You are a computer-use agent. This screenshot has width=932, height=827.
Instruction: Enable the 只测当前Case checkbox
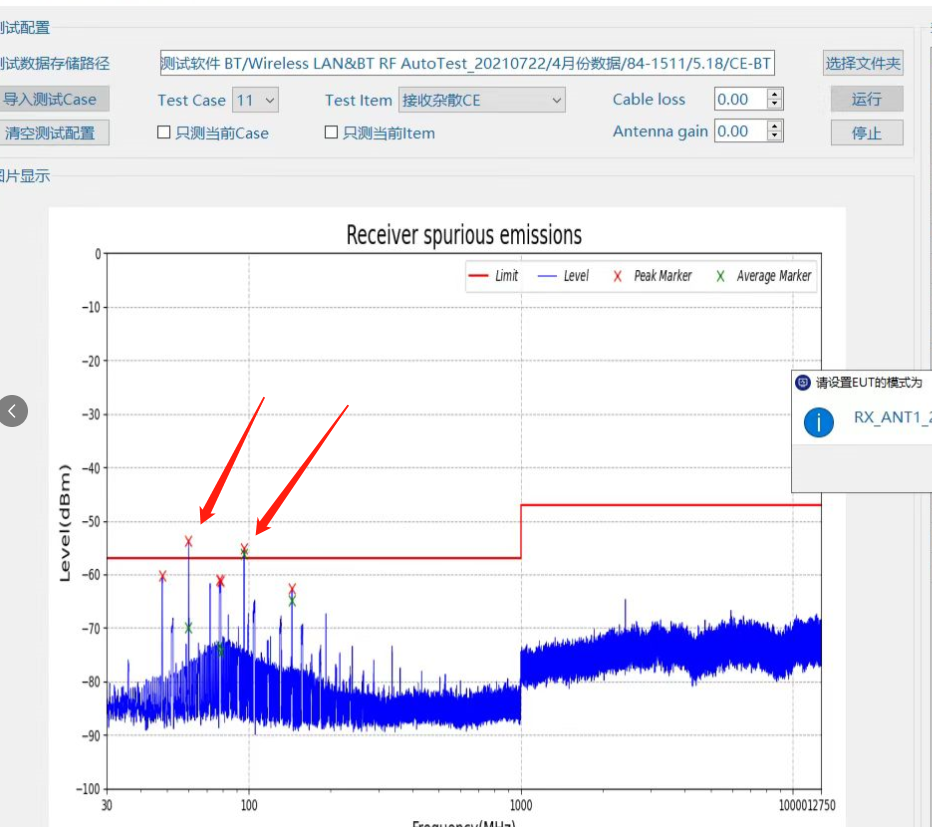pyautogui.click(x=164, y=132)
